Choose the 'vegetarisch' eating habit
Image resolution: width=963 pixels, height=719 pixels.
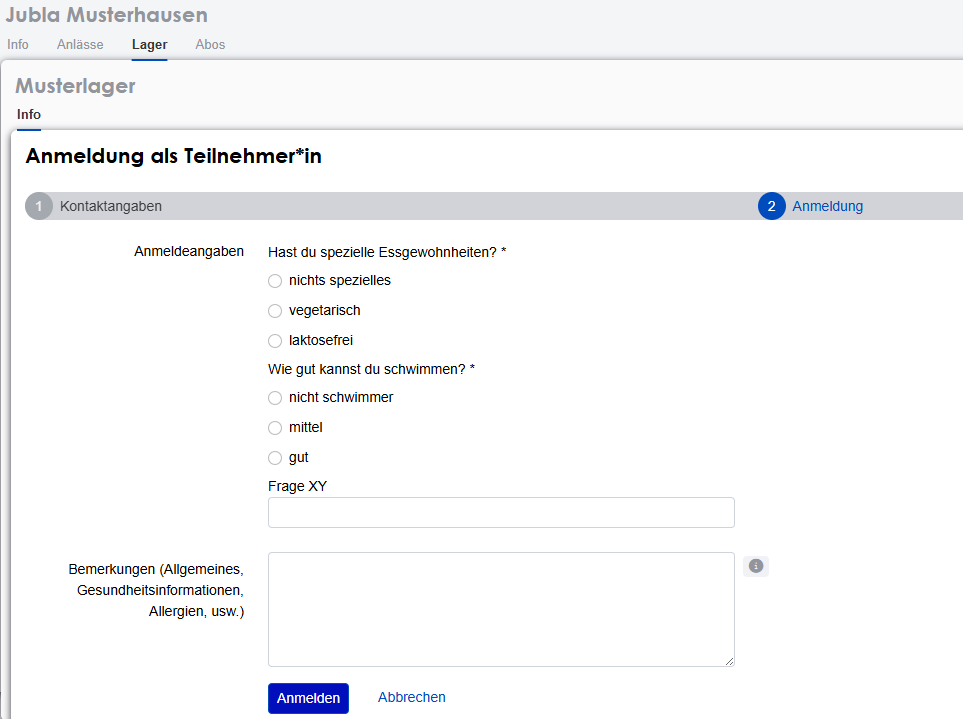point(275,311)
